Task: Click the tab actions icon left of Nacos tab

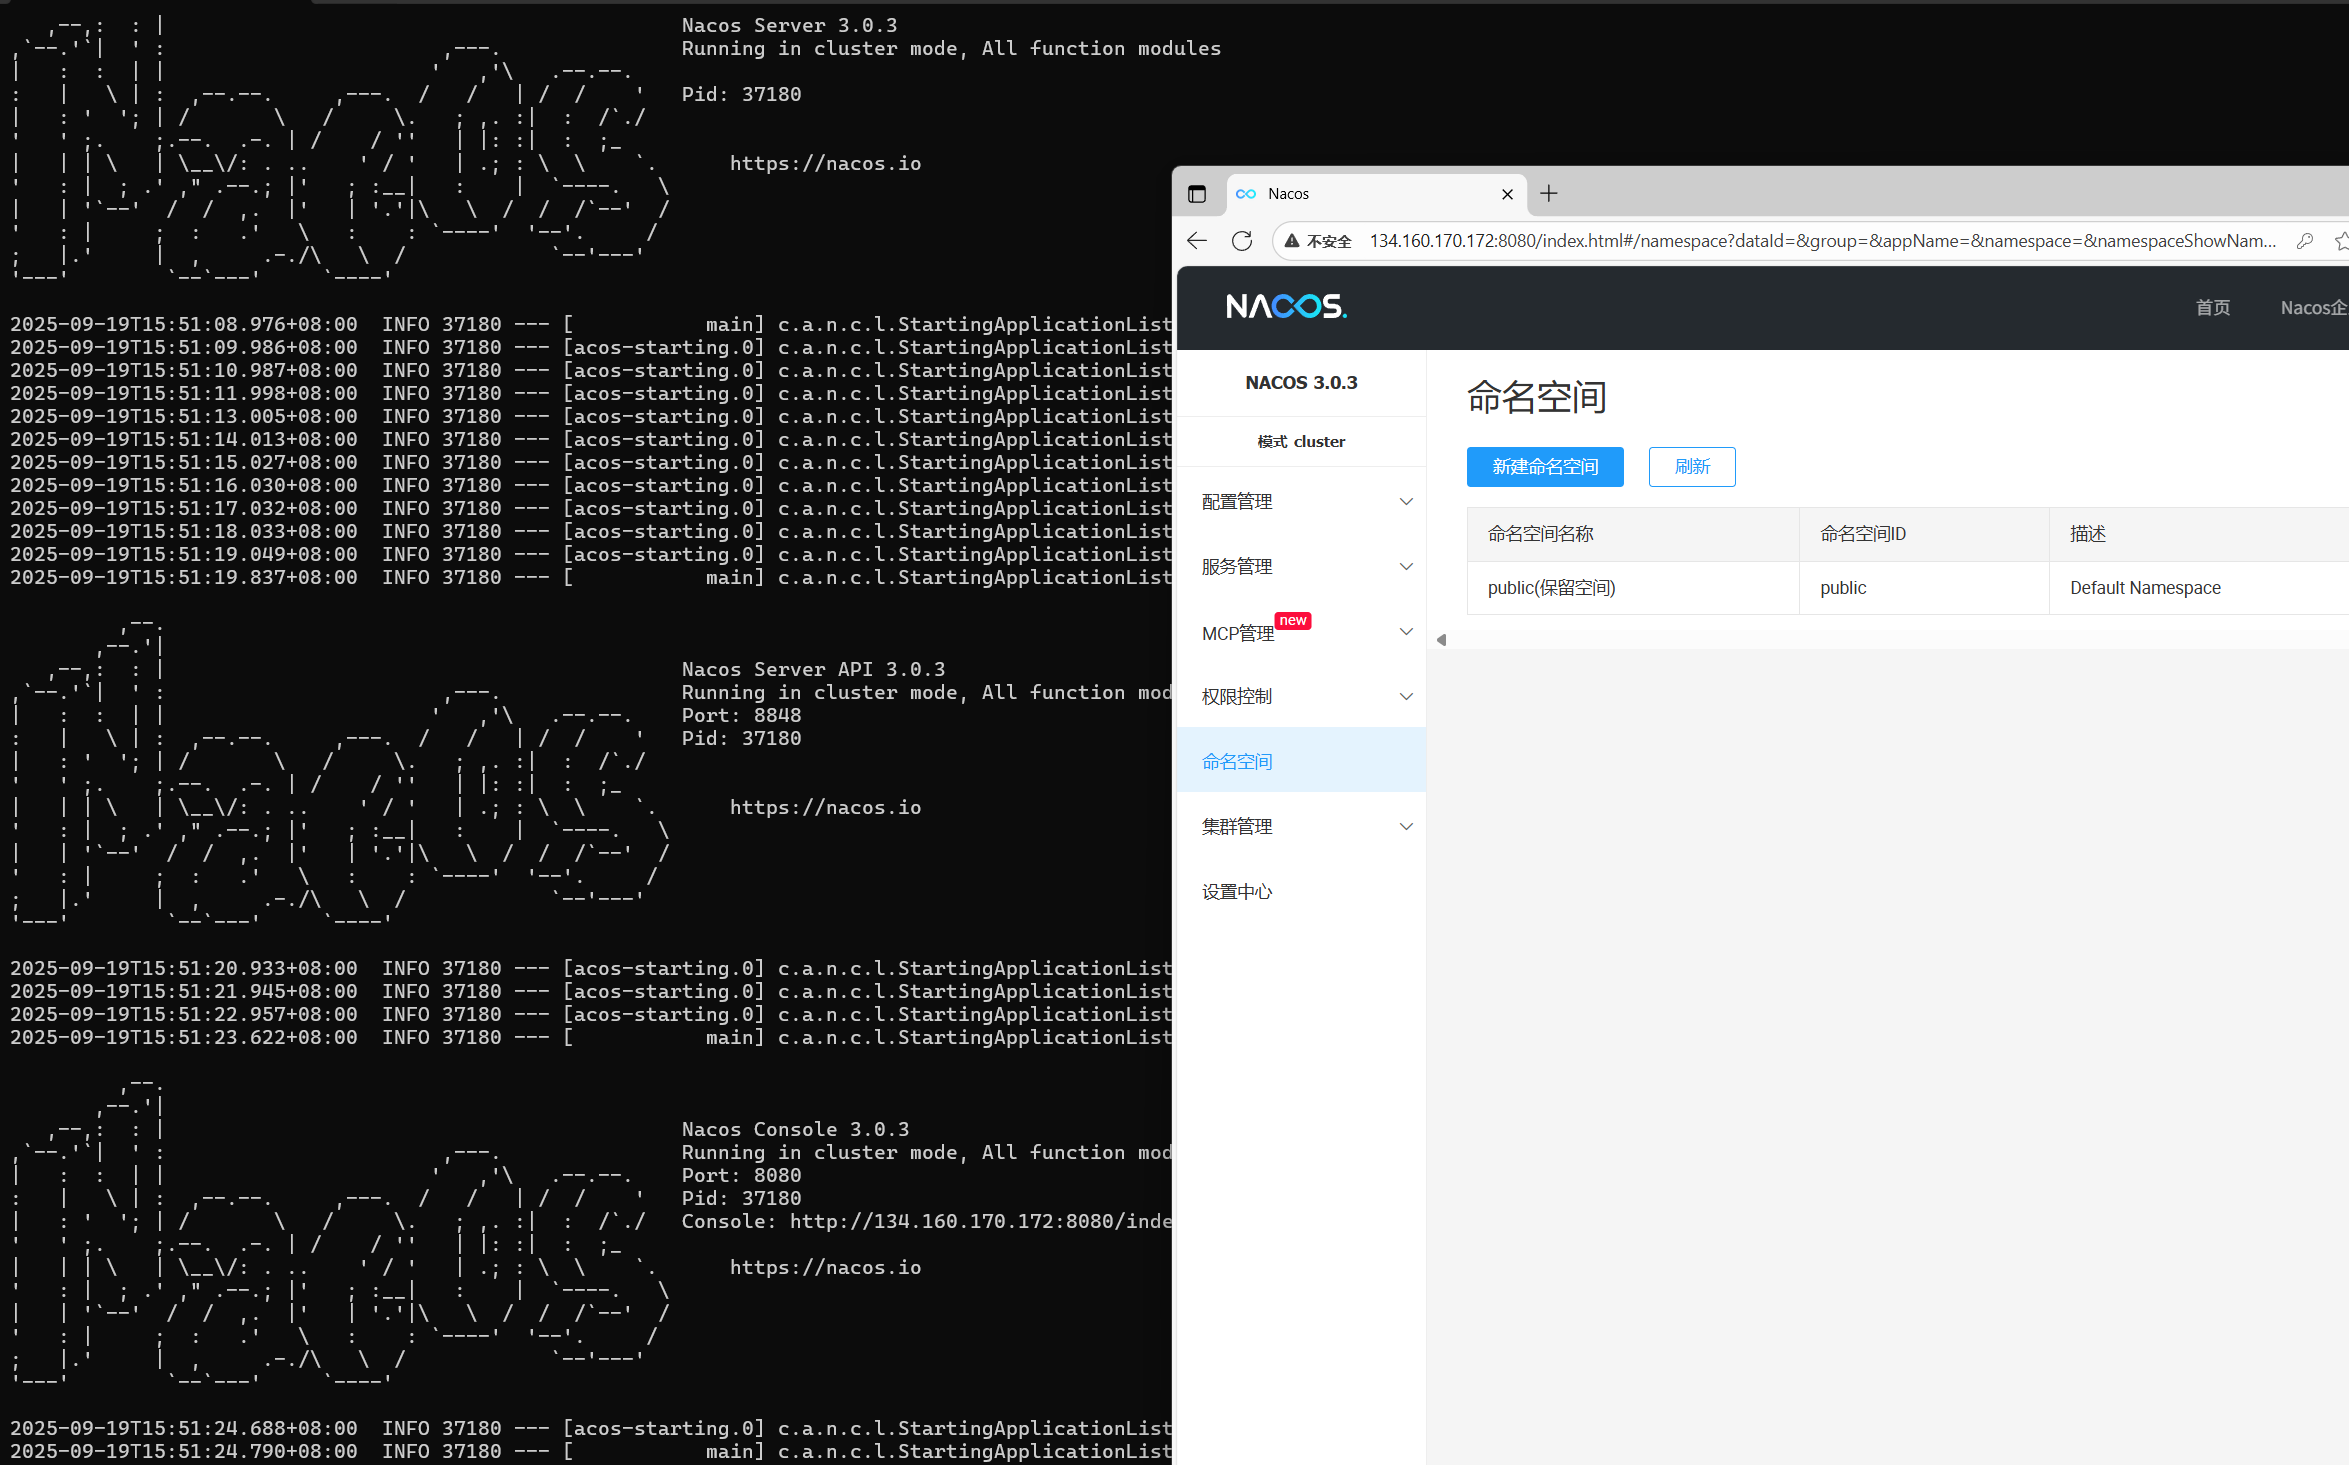Action: [x=1197, y=194]
